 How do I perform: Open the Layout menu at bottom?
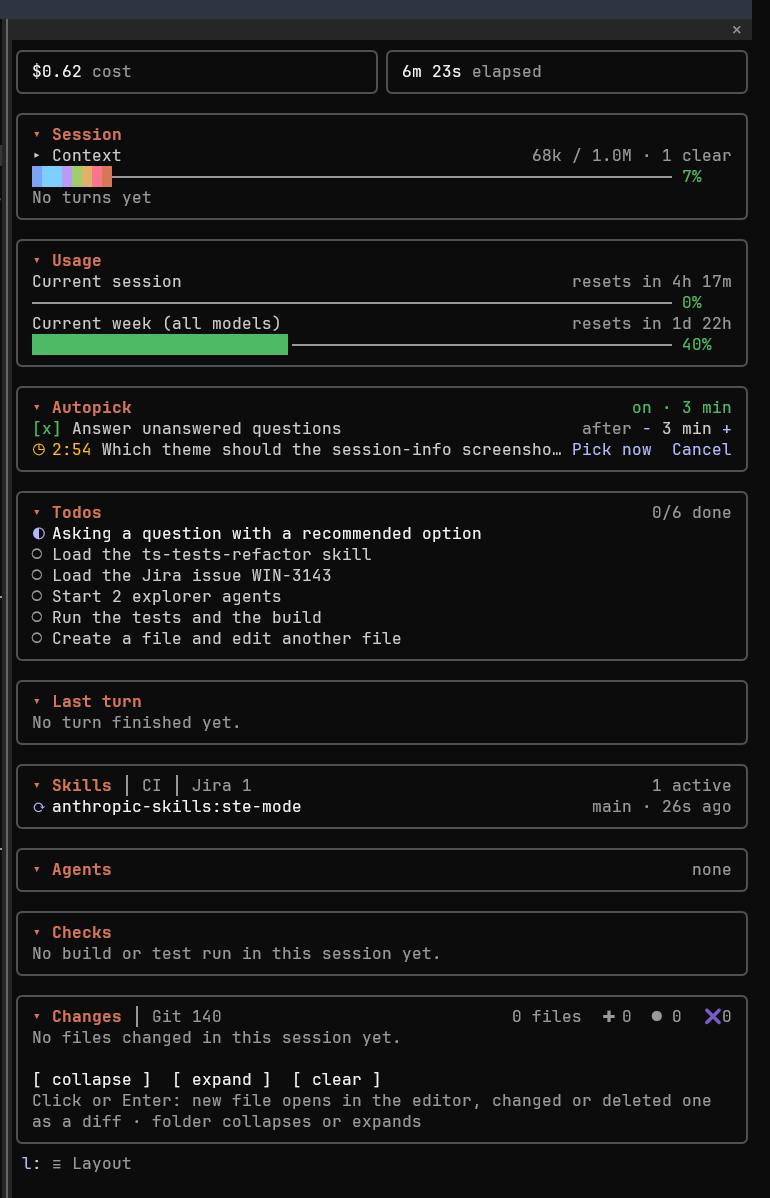[x=92, y=1164]
